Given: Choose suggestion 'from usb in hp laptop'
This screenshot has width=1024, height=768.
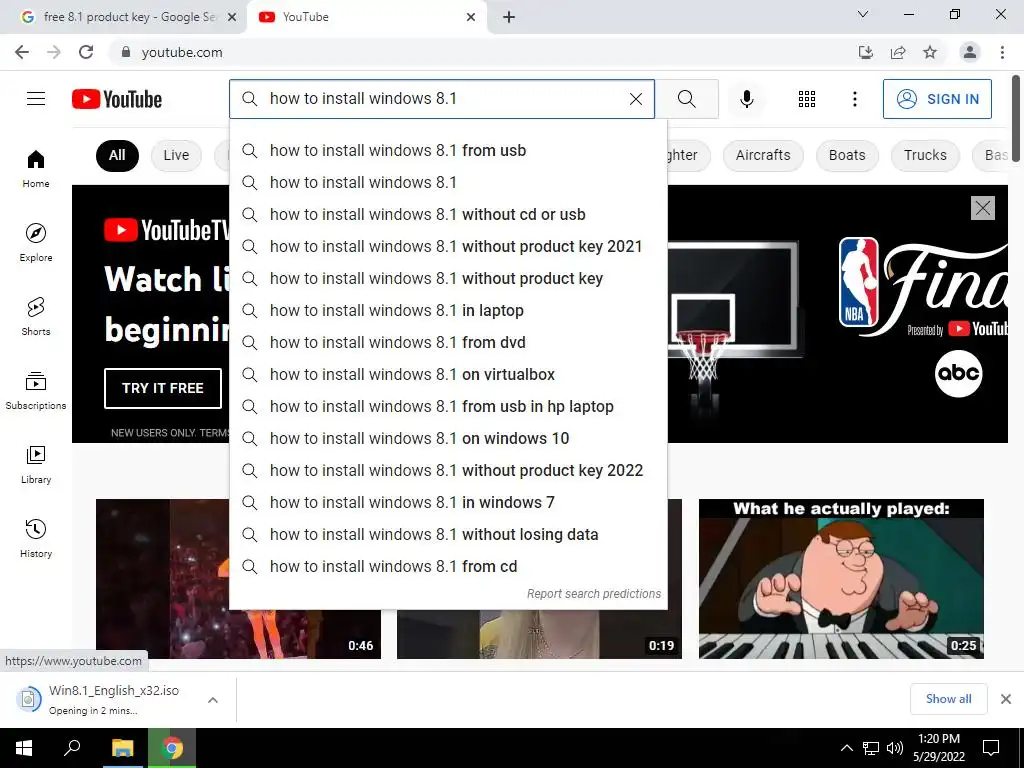Looking at the screenshot, I should pyautogui.click(x=449, y=406).
